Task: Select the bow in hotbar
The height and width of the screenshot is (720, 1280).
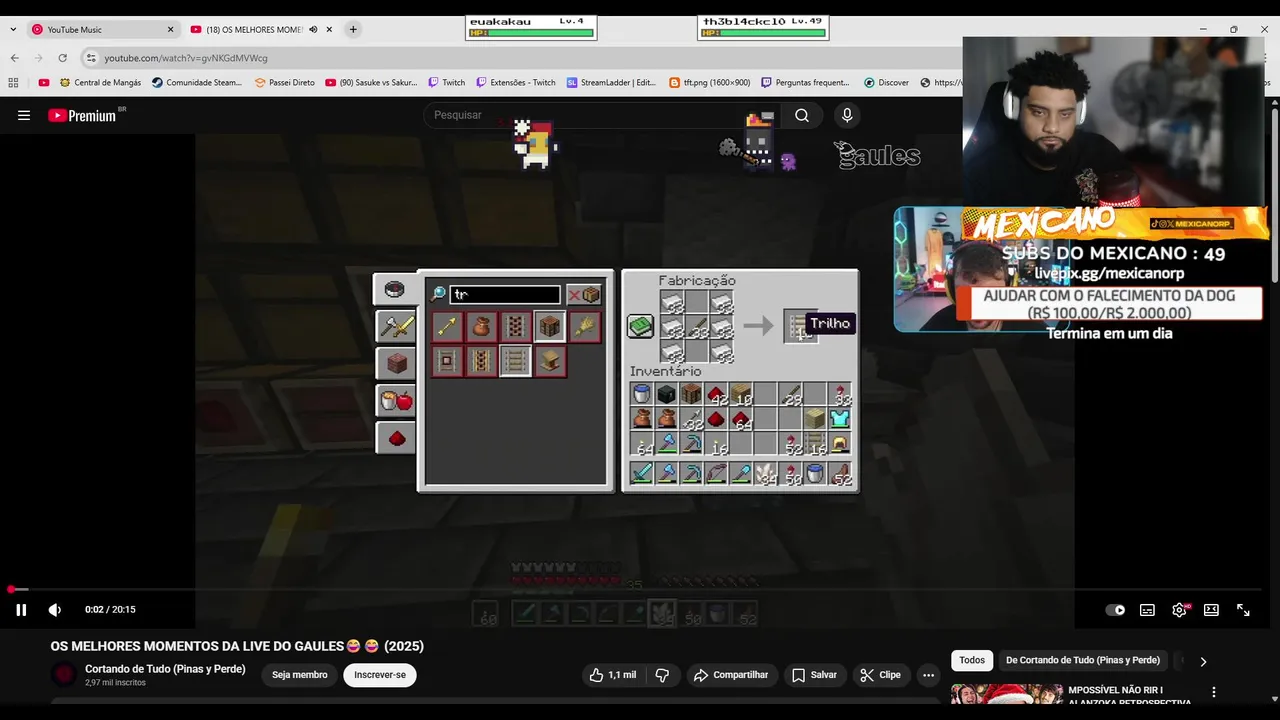Action: click(x=716, y=473)
